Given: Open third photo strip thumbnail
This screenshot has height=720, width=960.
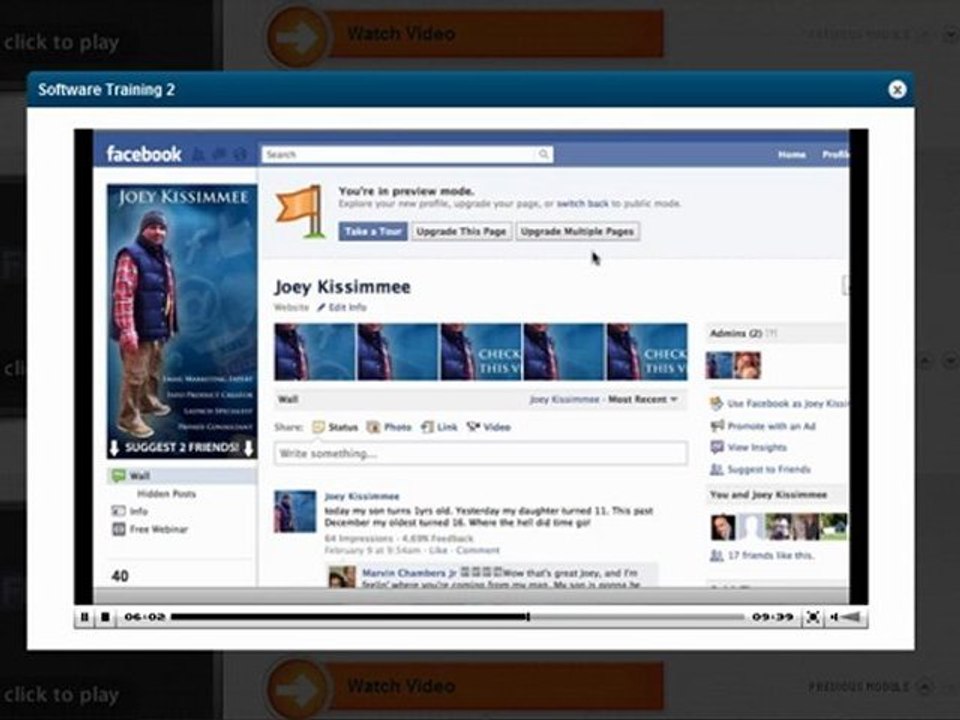Looking at the screenshot, I should [x=481, y=352].
